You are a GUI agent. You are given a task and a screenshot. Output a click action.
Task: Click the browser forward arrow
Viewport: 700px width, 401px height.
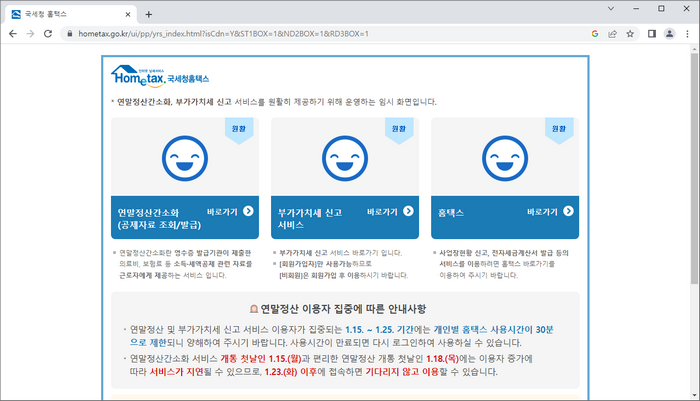click(x=30, y=34)
